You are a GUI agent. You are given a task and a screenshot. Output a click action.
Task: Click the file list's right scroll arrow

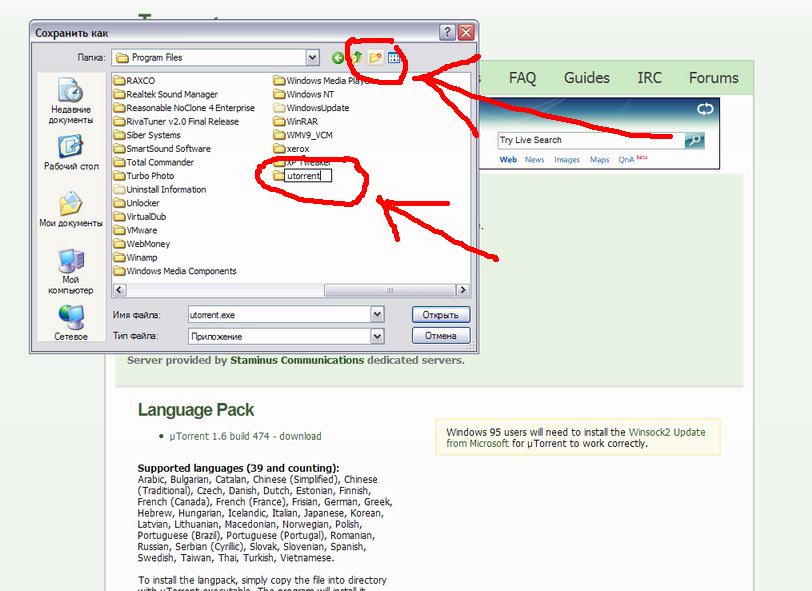point(462,290)
